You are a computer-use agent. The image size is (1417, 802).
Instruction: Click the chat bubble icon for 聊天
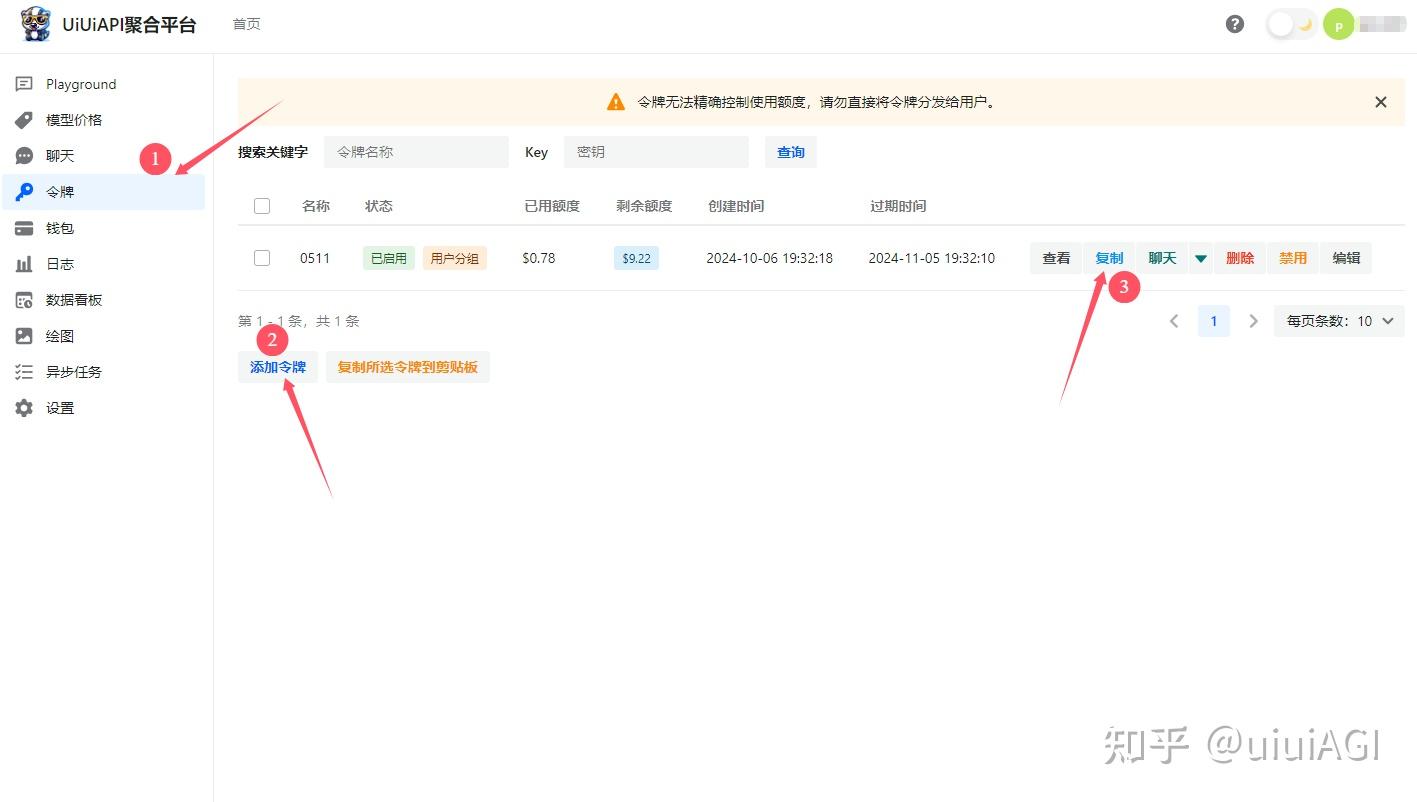click(24, 156)
